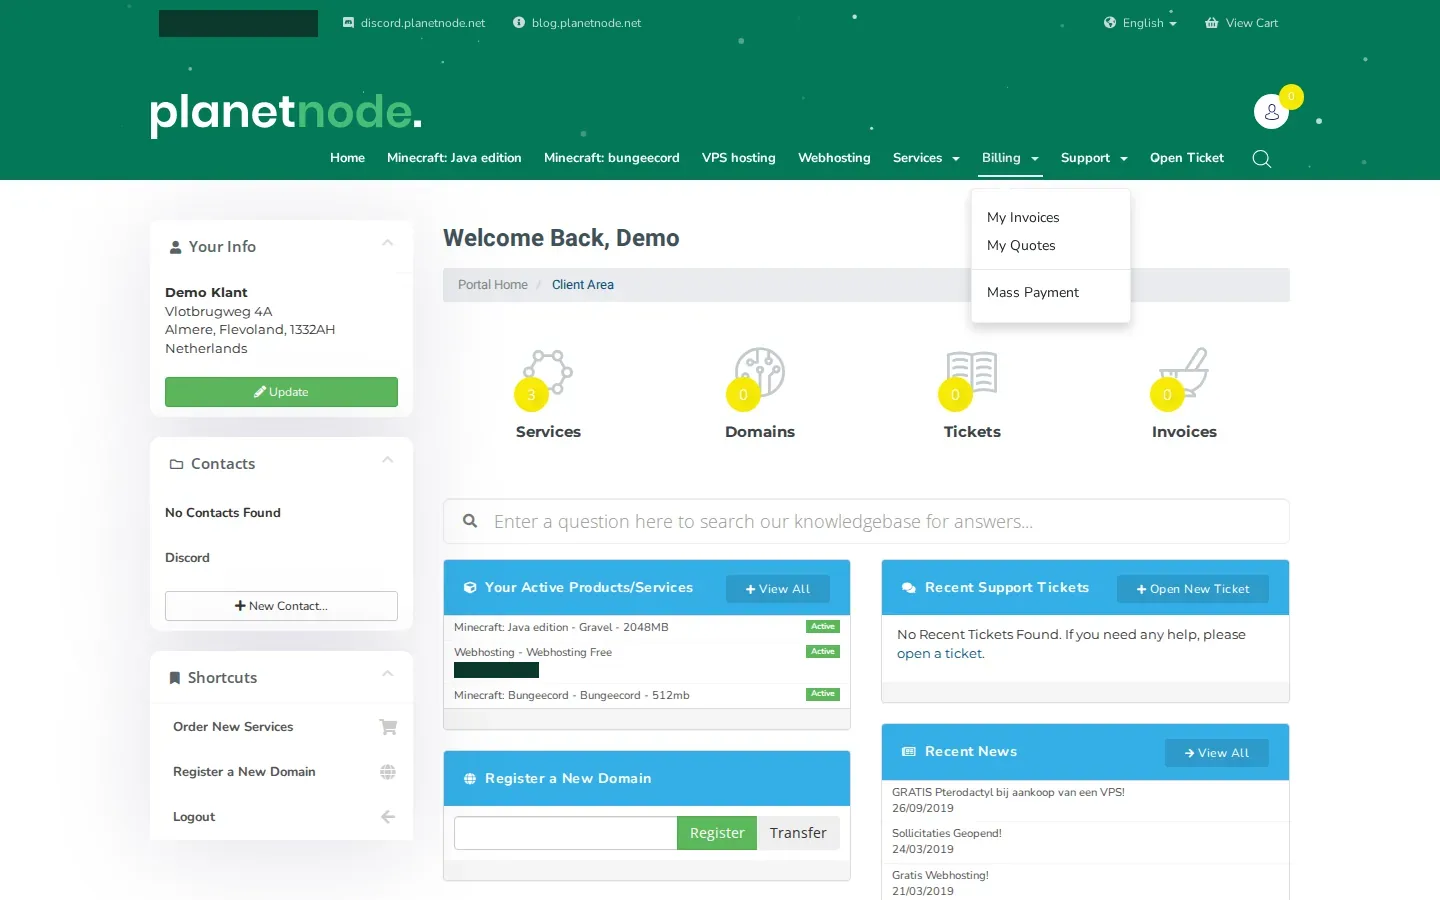Collapse the Your Info panel
1440x900 pixels.
(388, 243)
